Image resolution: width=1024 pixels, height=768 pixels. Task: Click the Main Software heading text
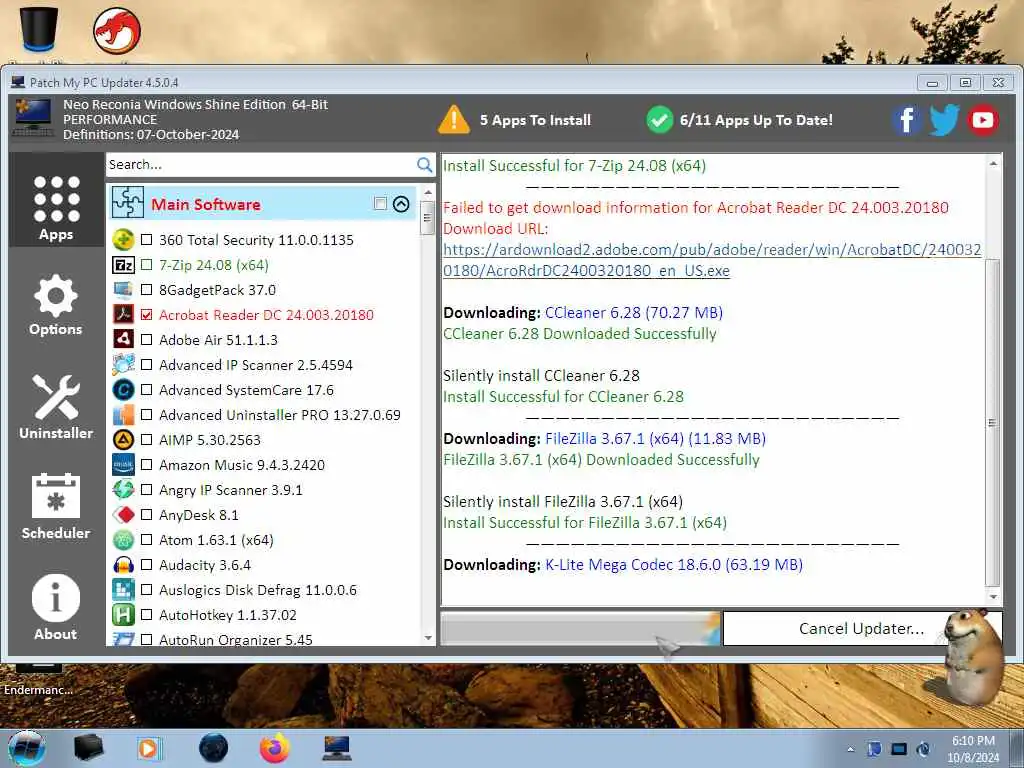206,204
